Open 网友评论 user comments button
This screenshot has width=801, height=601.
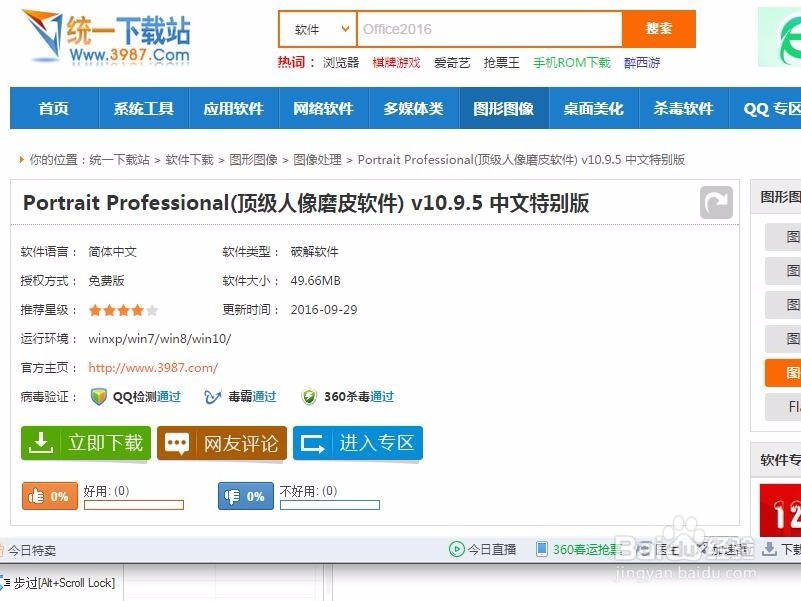[222, 443]
